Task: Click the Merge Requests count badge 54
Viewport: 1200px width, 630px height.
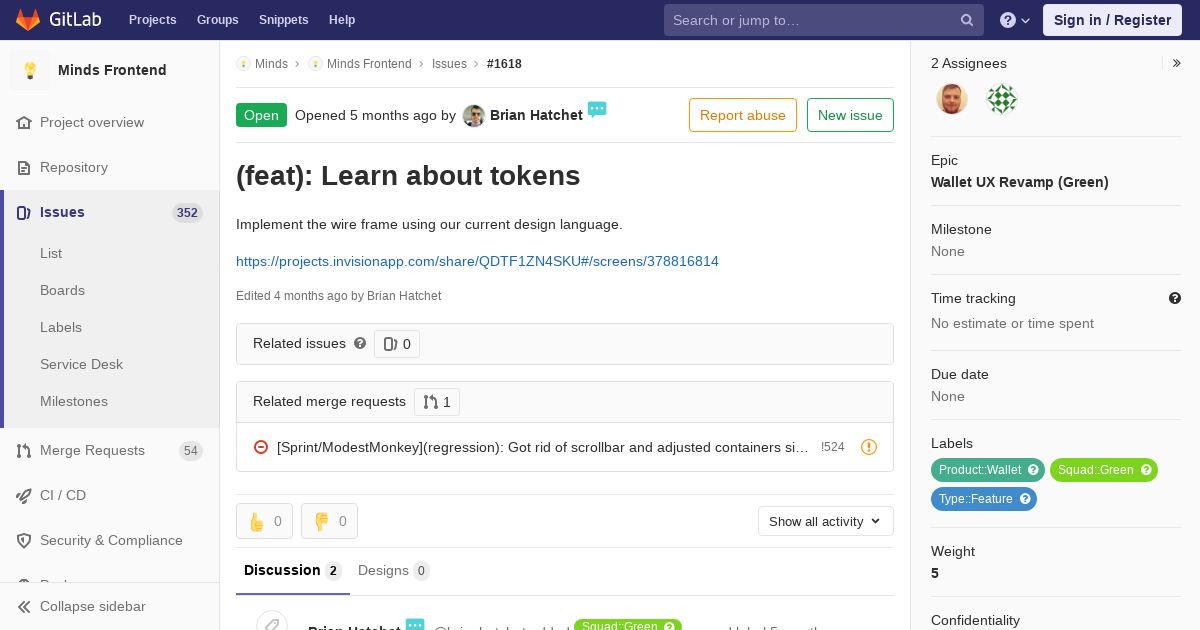Action: (x=190, y=451)
